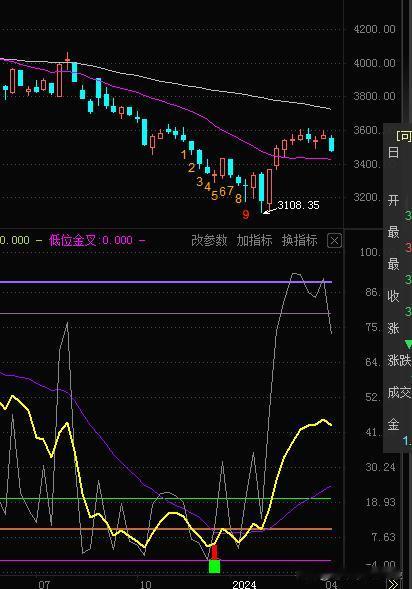Click the 金 amount label
Image resolution: width=412 pixels, height=589 pixels.
point(393,425)
